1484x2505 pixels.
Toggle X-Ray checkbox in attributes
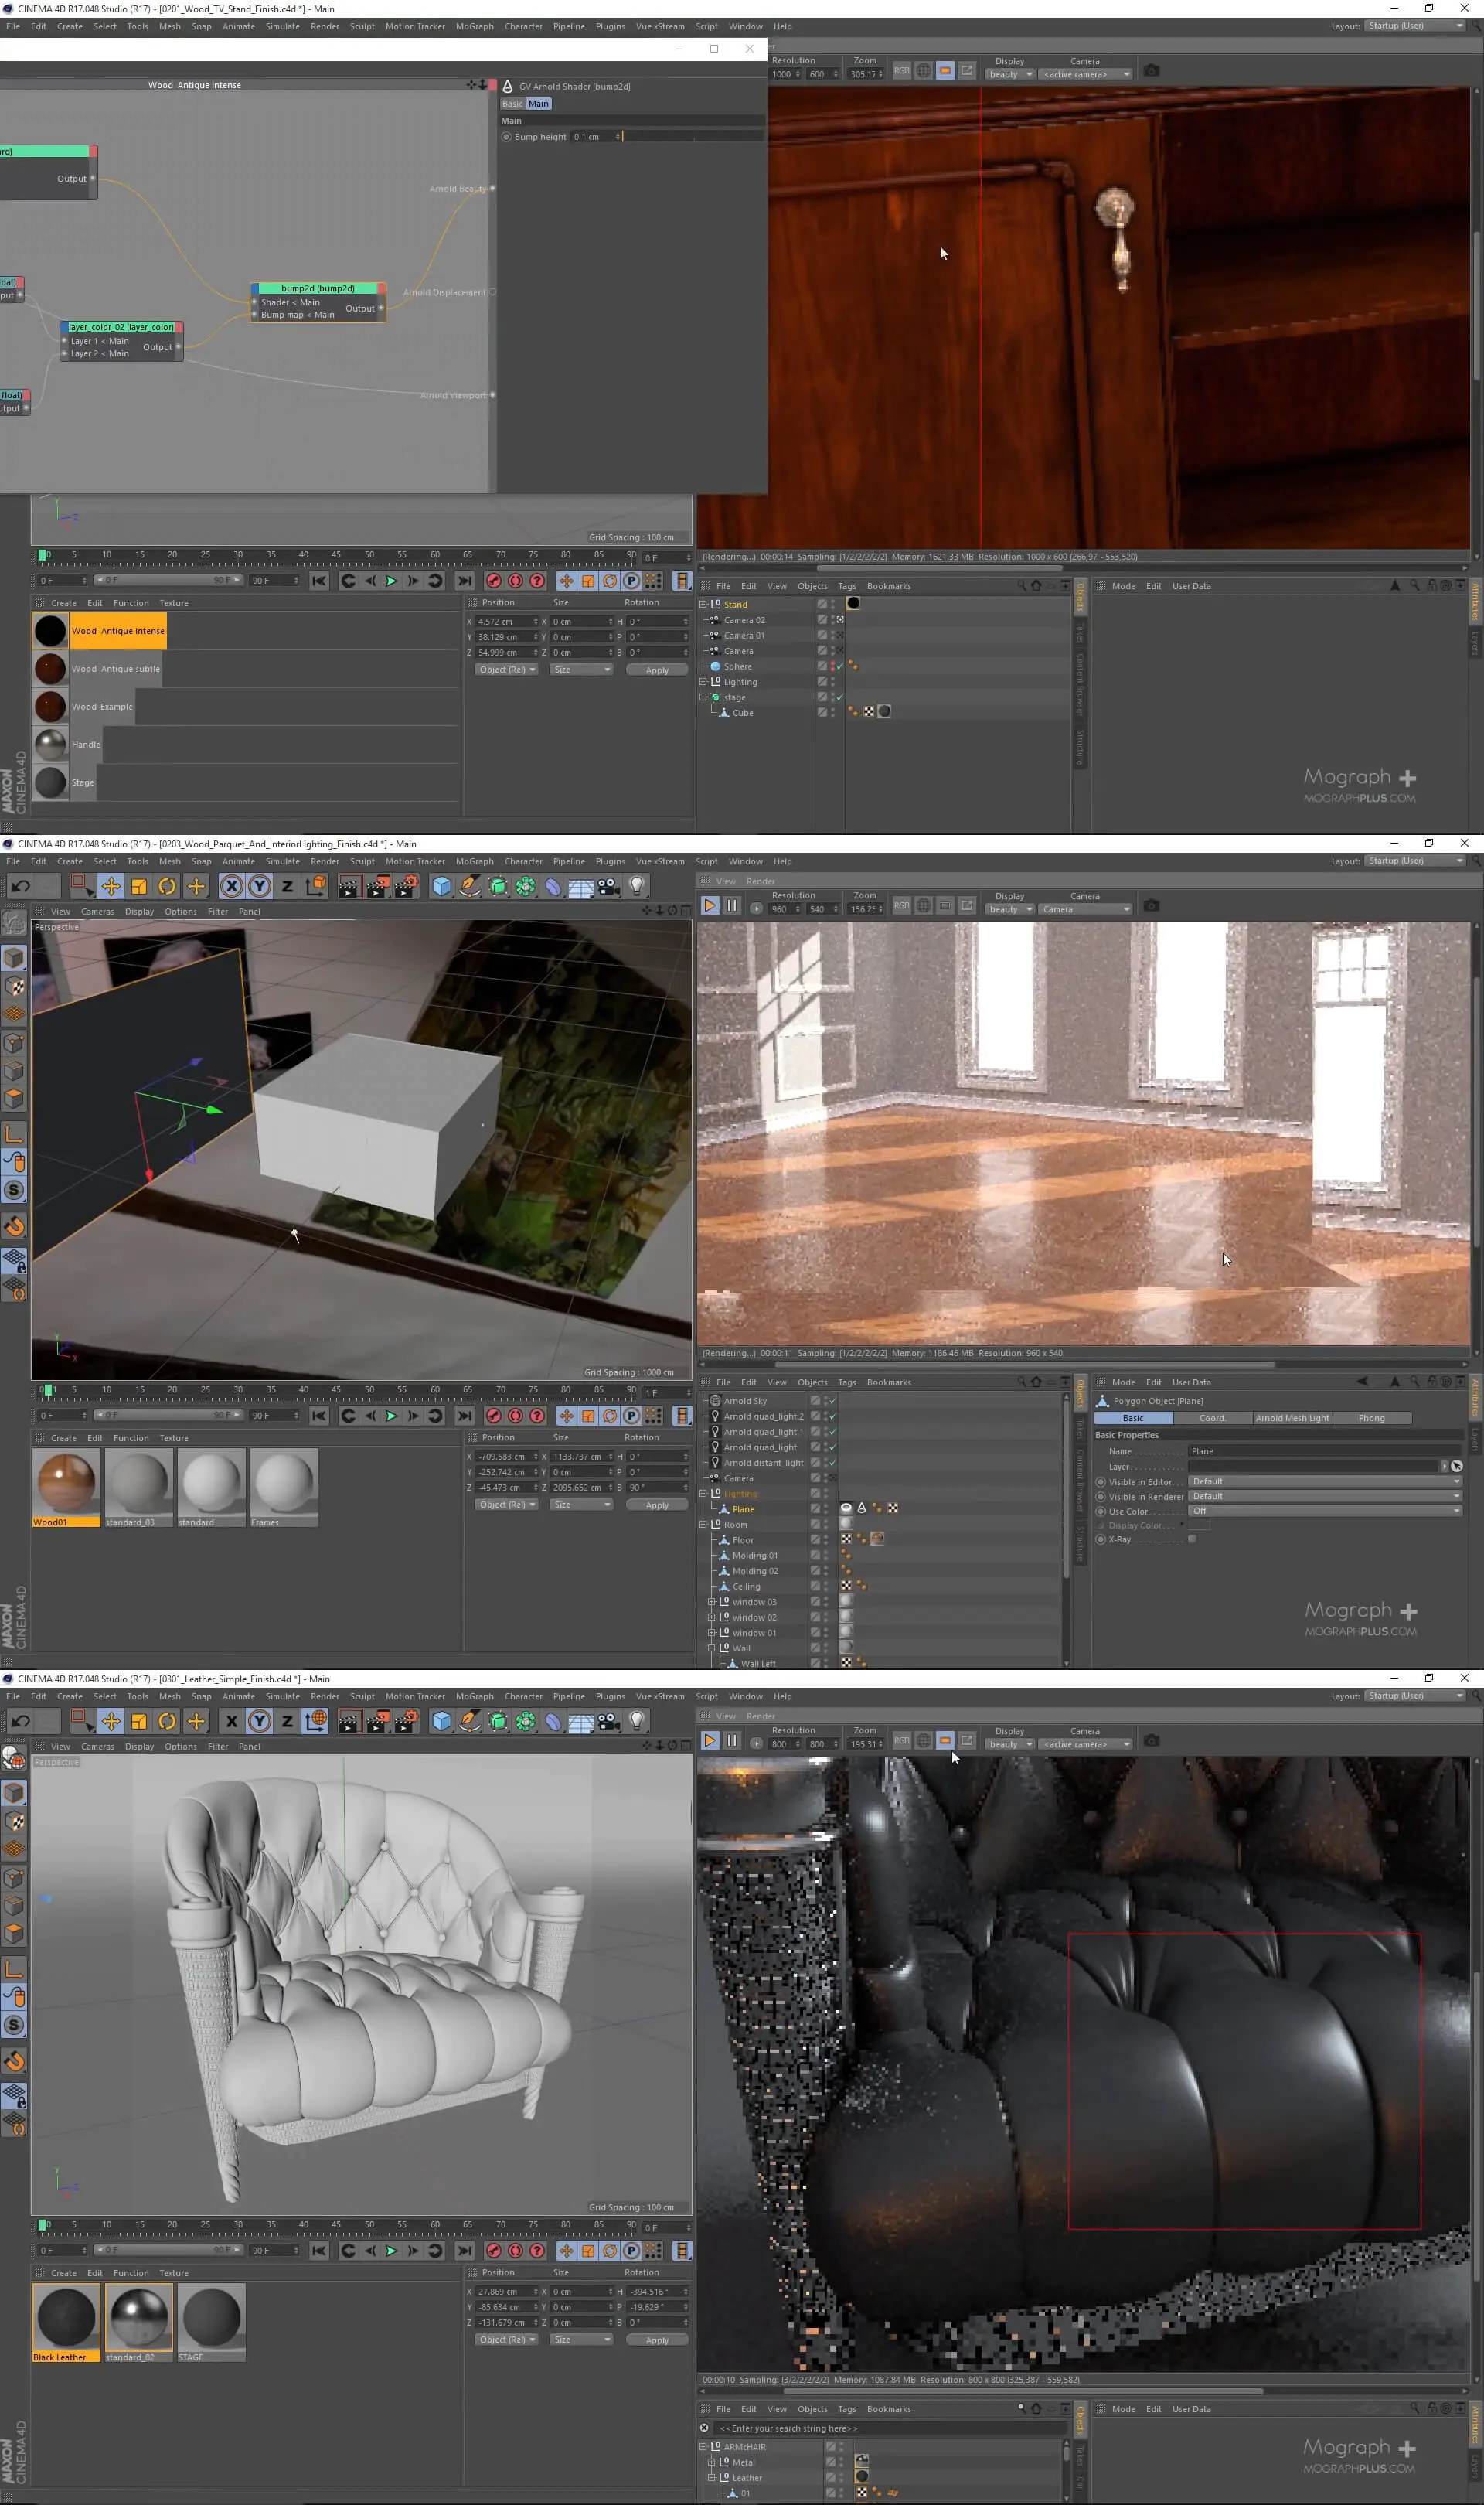tap(1192, 1539)
